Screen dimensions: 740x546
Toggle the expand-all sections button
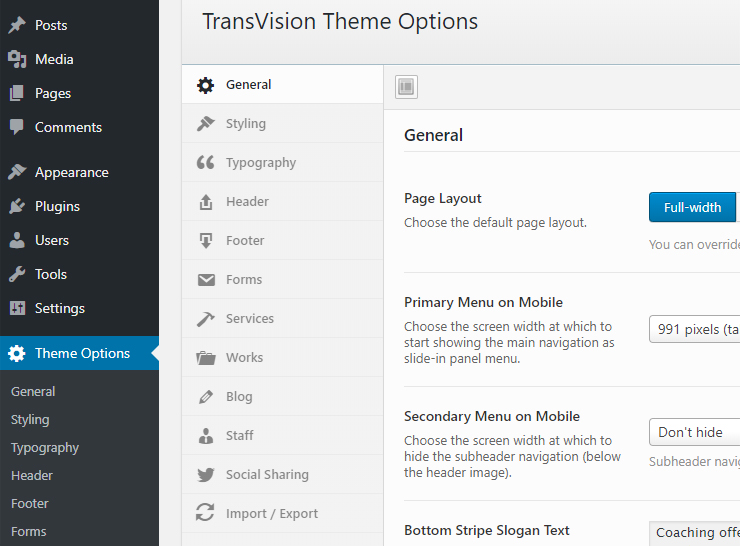pos(406,87)
